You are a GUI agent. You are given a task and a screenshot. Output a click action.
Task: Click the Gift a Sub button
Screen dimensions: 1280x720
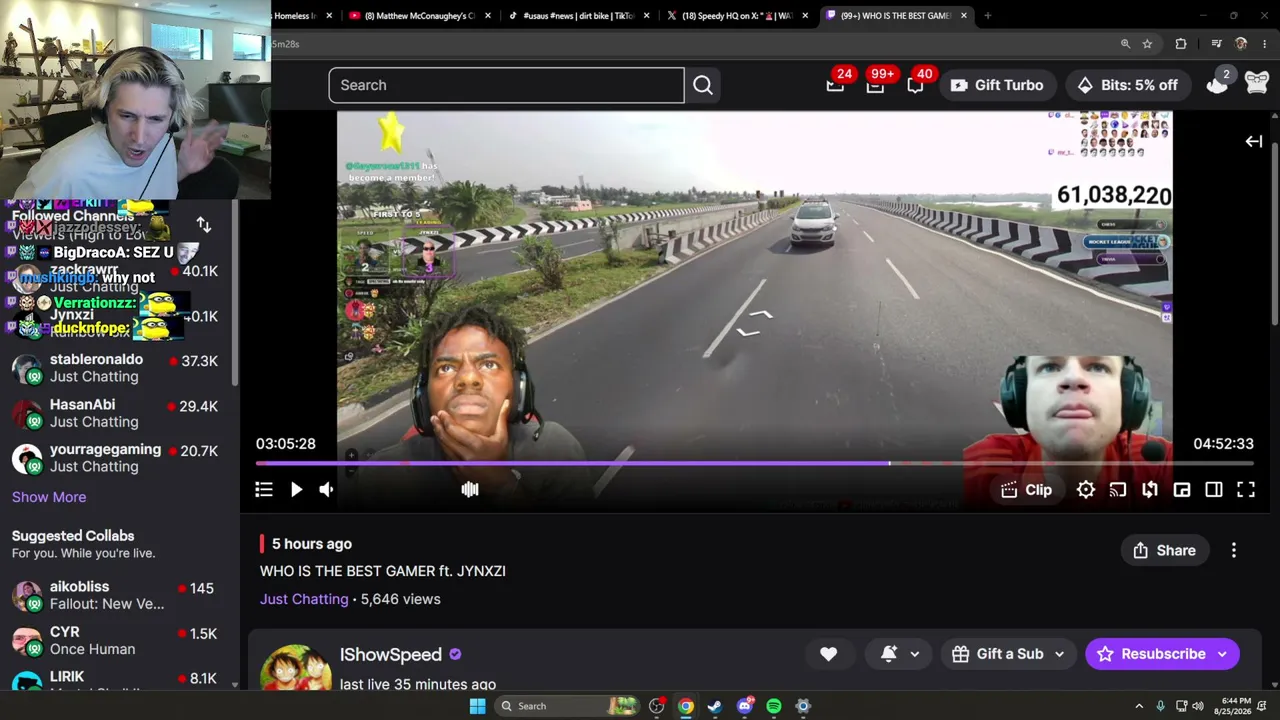998,654
